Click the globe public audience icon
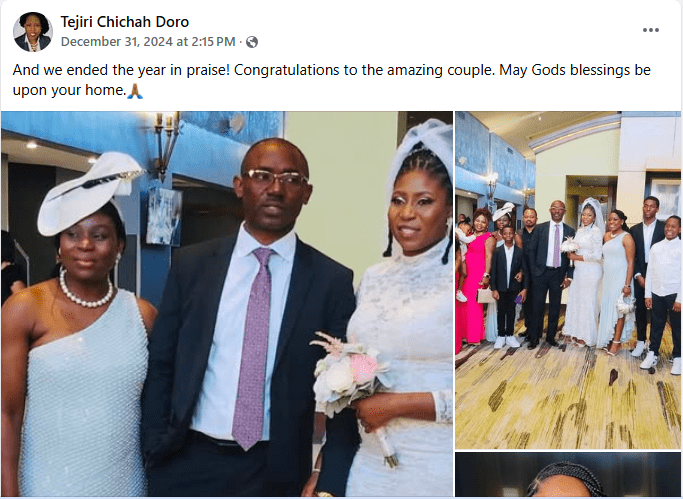Screen dimensions: 683x499 click(x=252, y=42)
